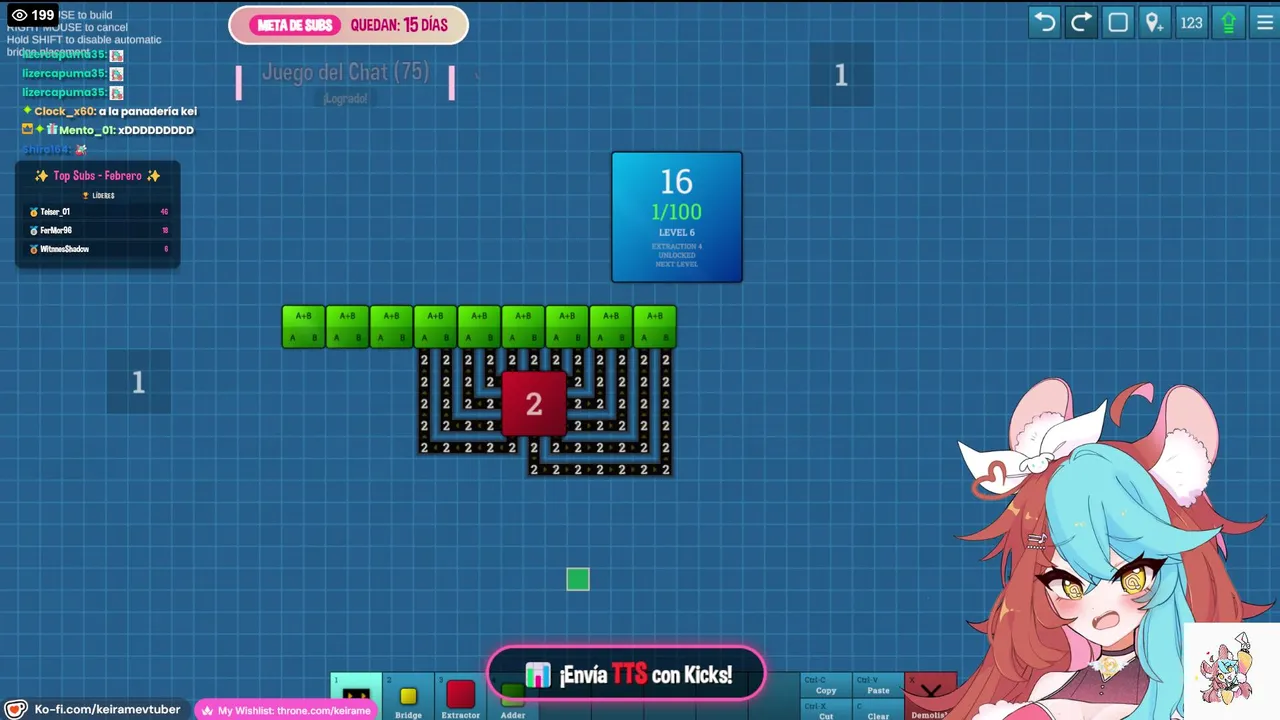1280x720 pixels.
Task: Click the Top Subs - Febrero header
Action: pos(98,176)
